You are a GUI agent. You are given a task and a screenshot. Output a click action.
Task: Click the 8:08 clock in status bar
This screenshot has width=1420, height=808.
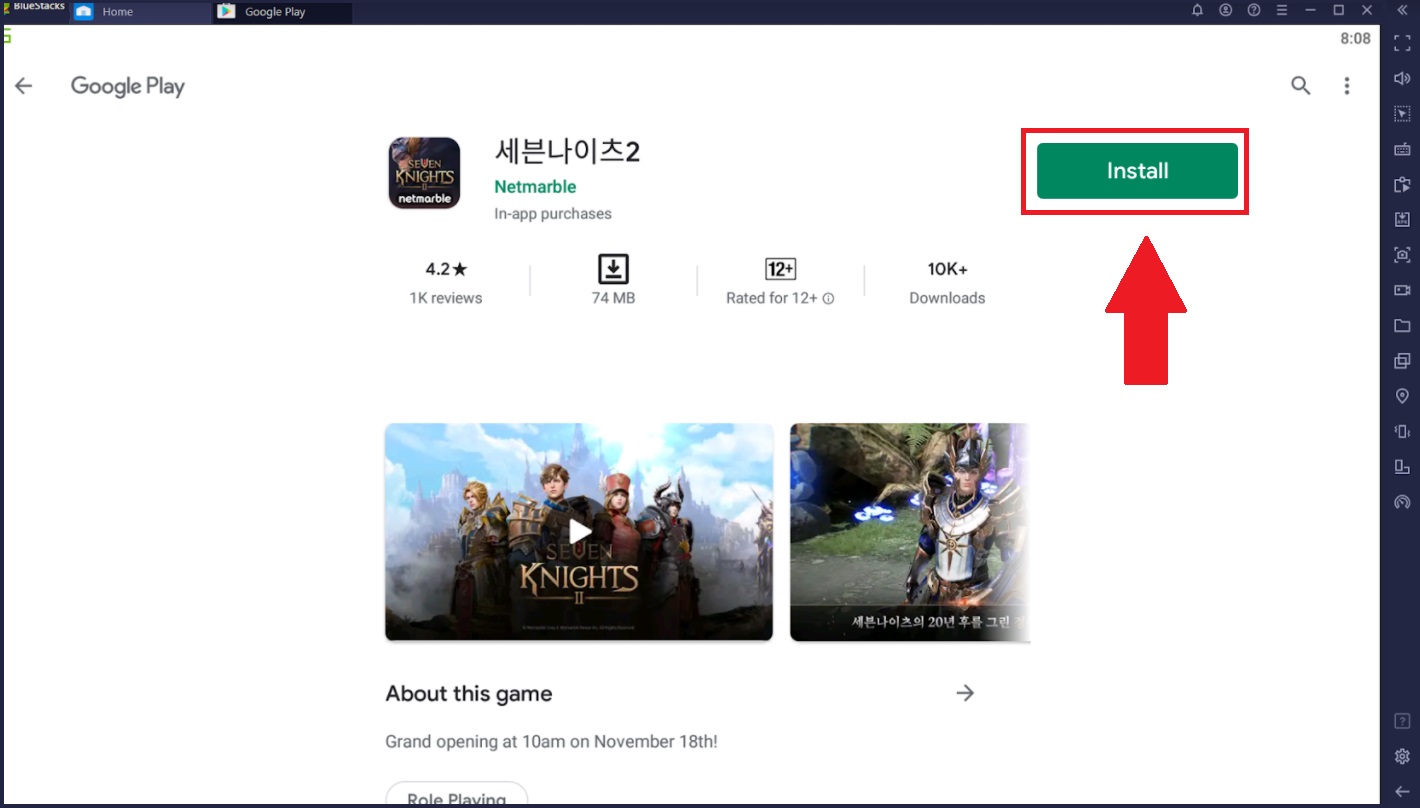pos(1355,38)
